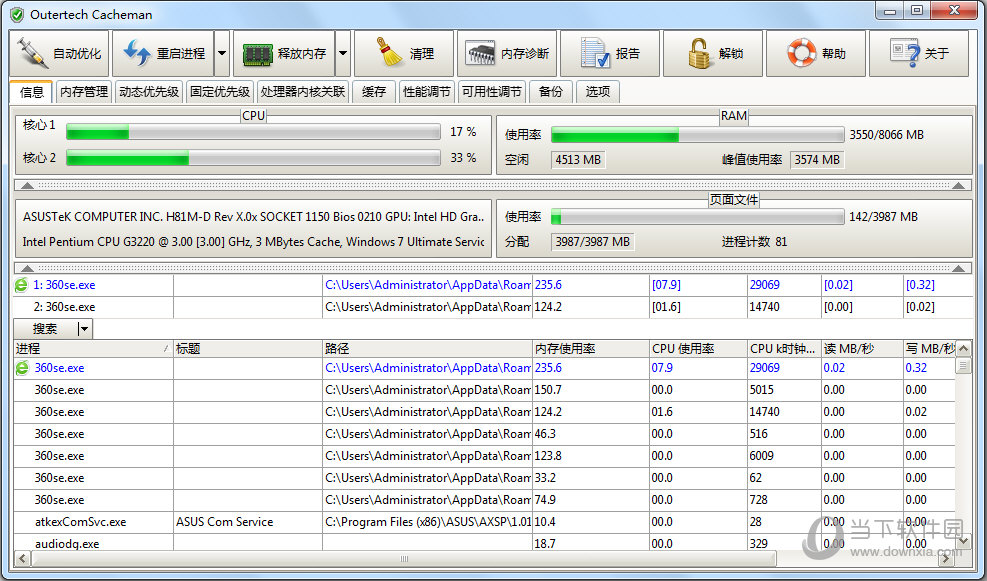This screenshot has width=987, height=581.
Task: Open the About (关于) button
Action: click(919, 54)
